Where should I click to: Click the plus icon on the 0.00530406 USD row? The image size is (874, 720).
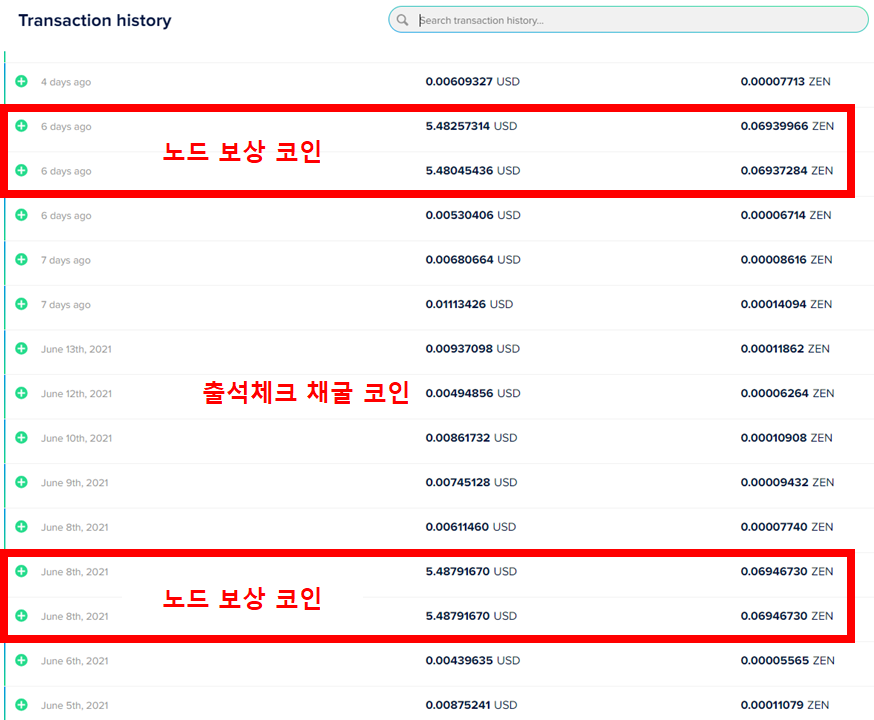(x=21, y=215)
